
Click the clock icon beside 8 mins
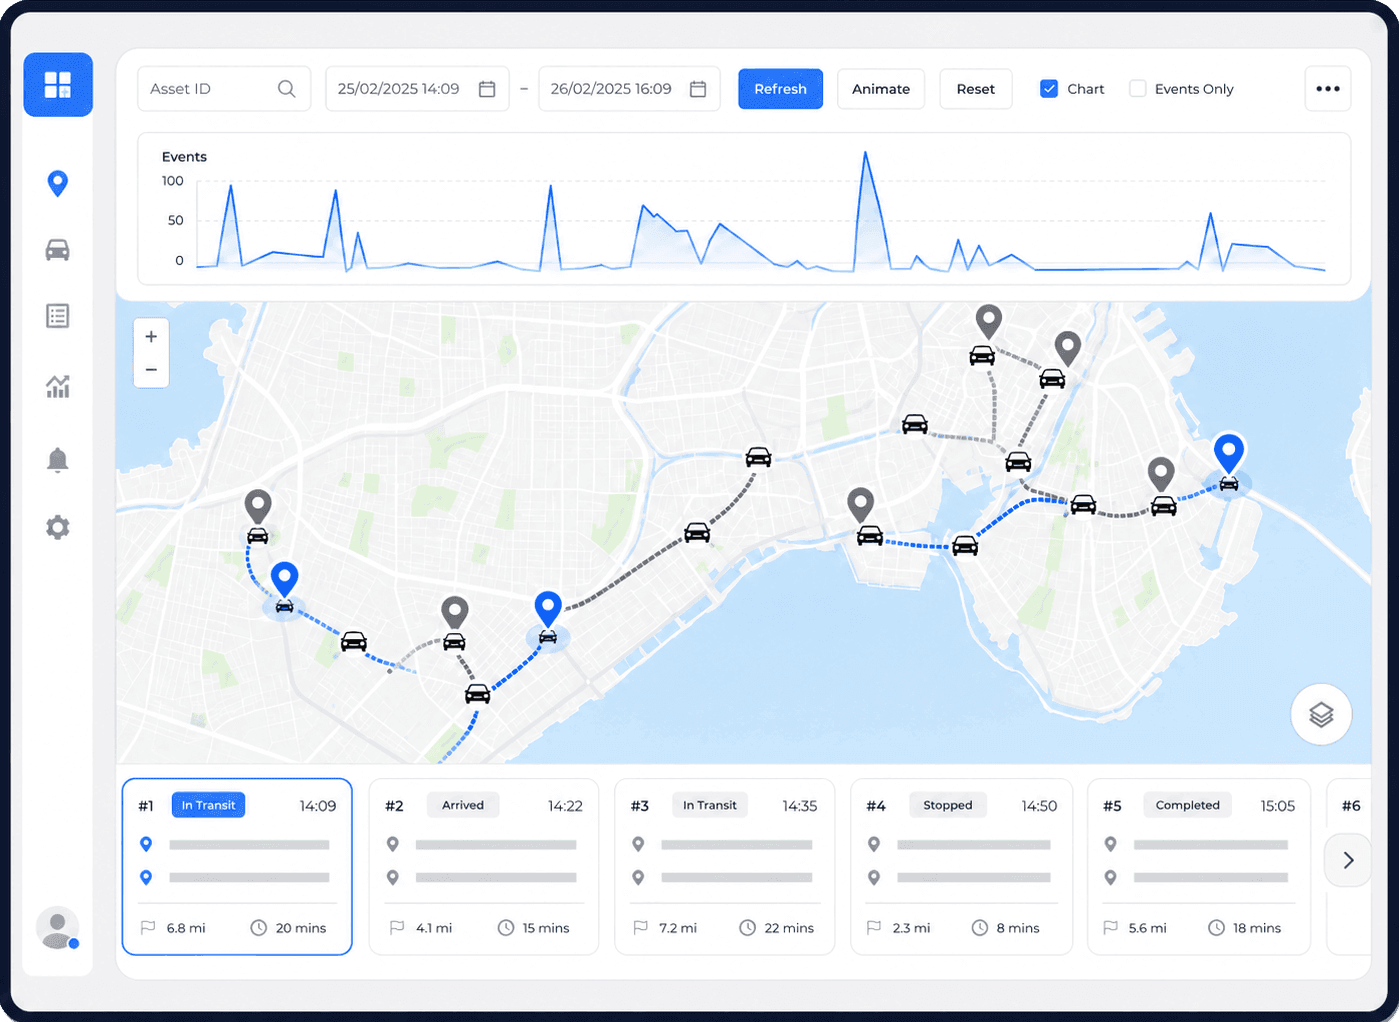980,928
